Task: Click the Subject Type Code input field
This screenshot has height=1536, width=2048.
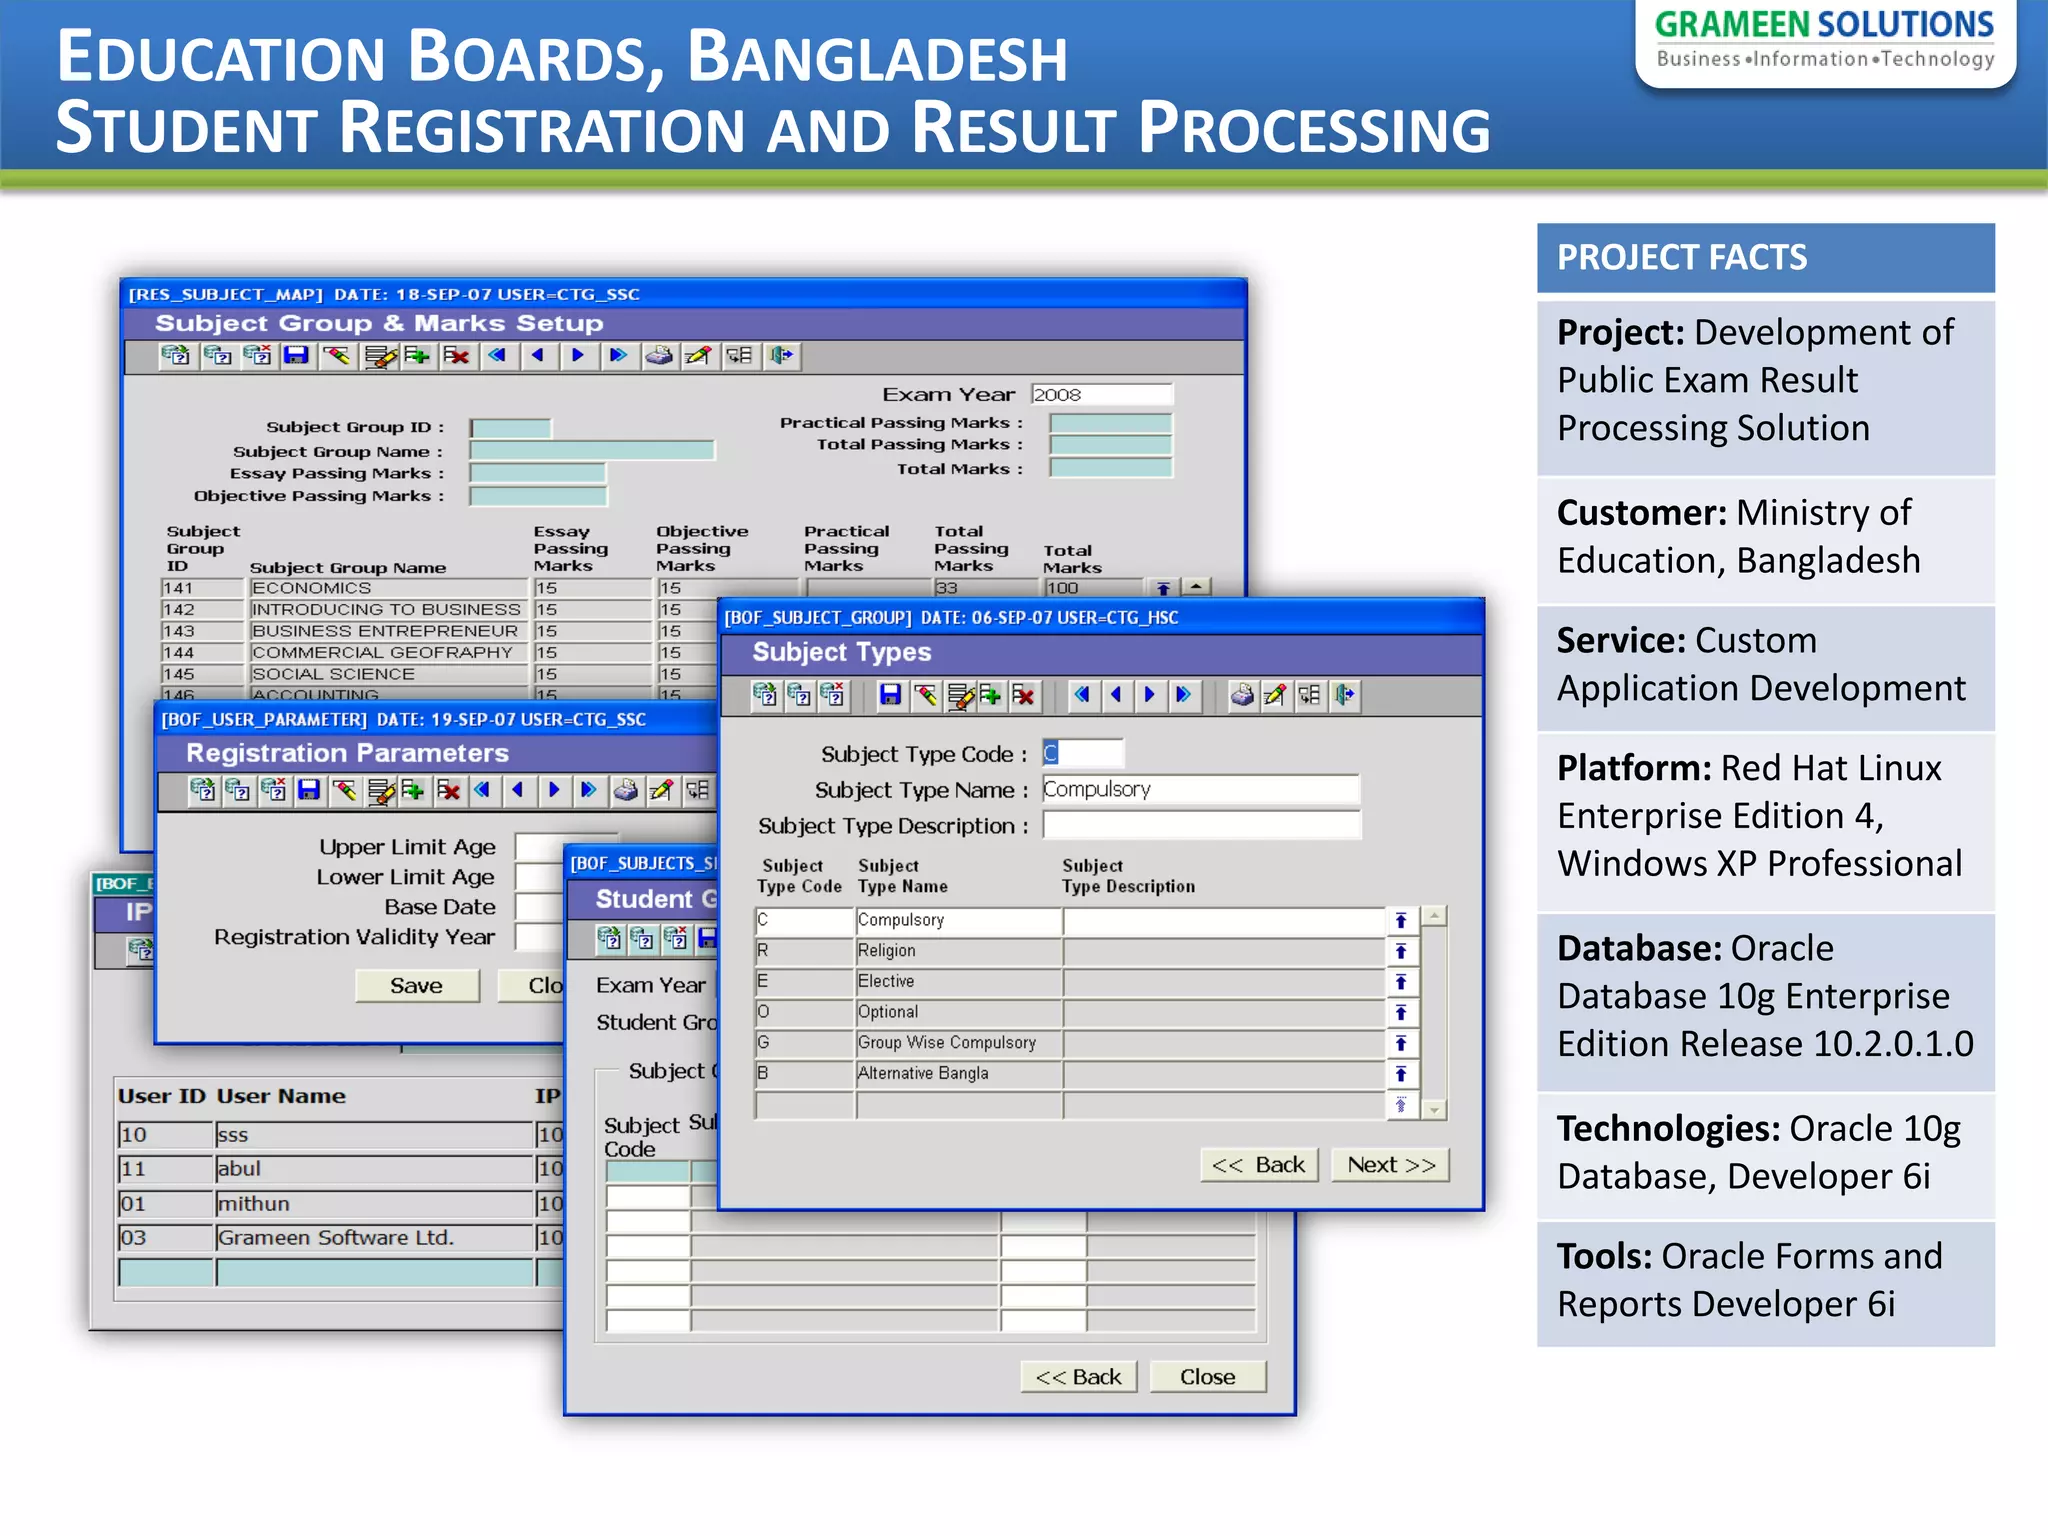Action: click(1083, 754)
